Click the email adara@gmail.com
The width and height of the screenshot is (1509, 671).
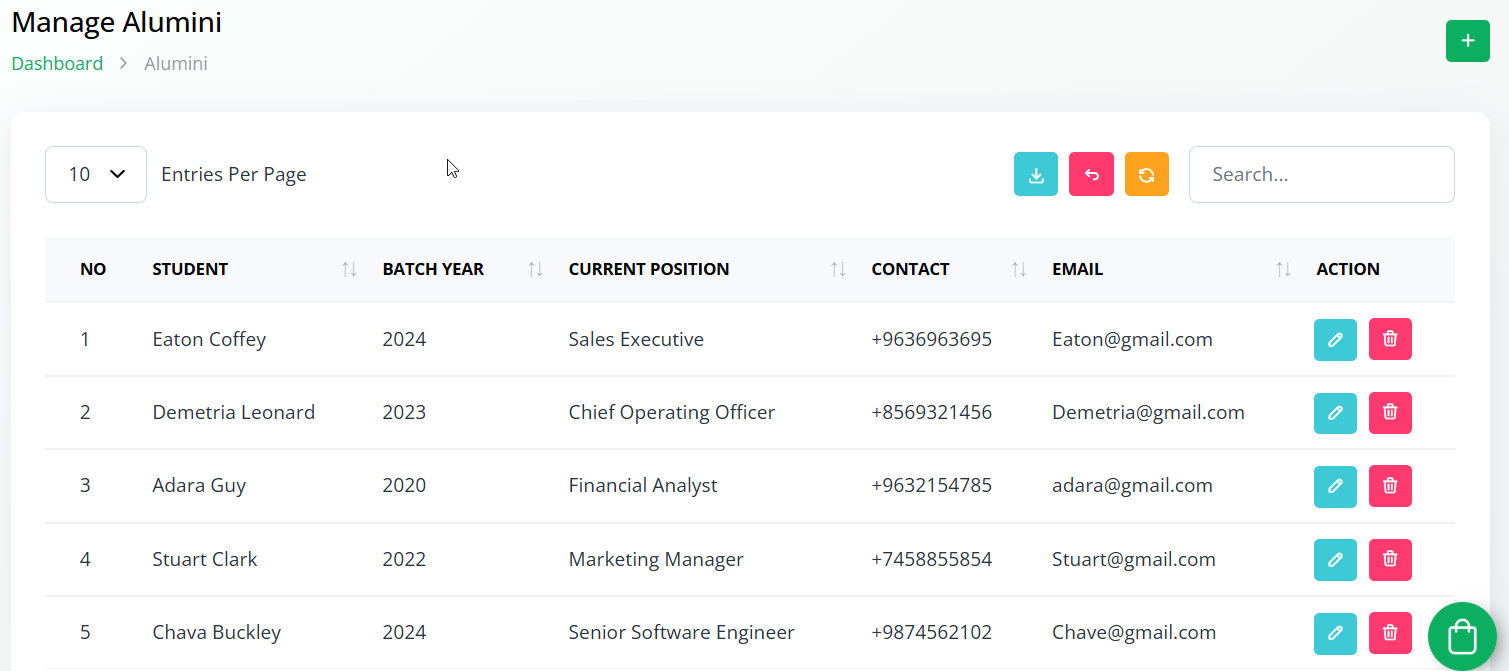[1132, 486]
